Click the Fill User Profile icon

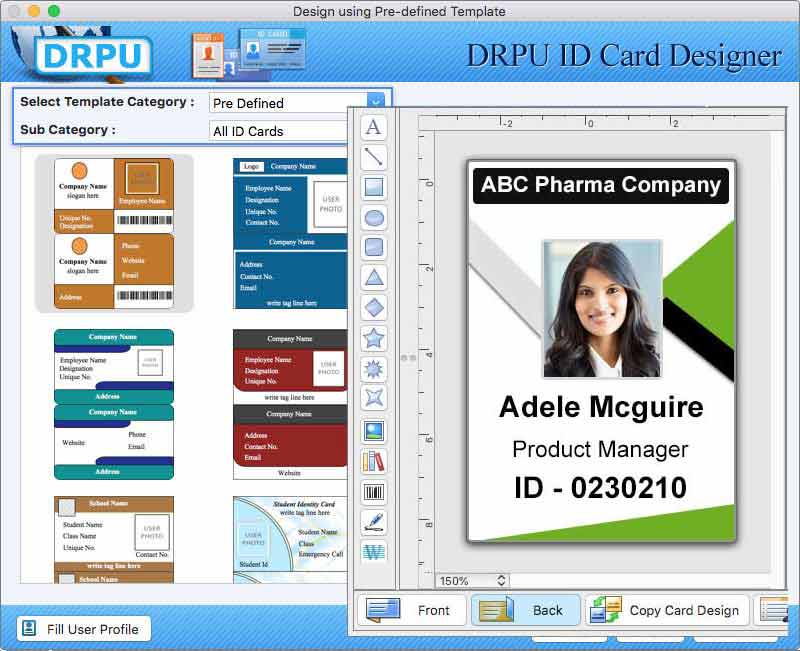tap(29, 629)
